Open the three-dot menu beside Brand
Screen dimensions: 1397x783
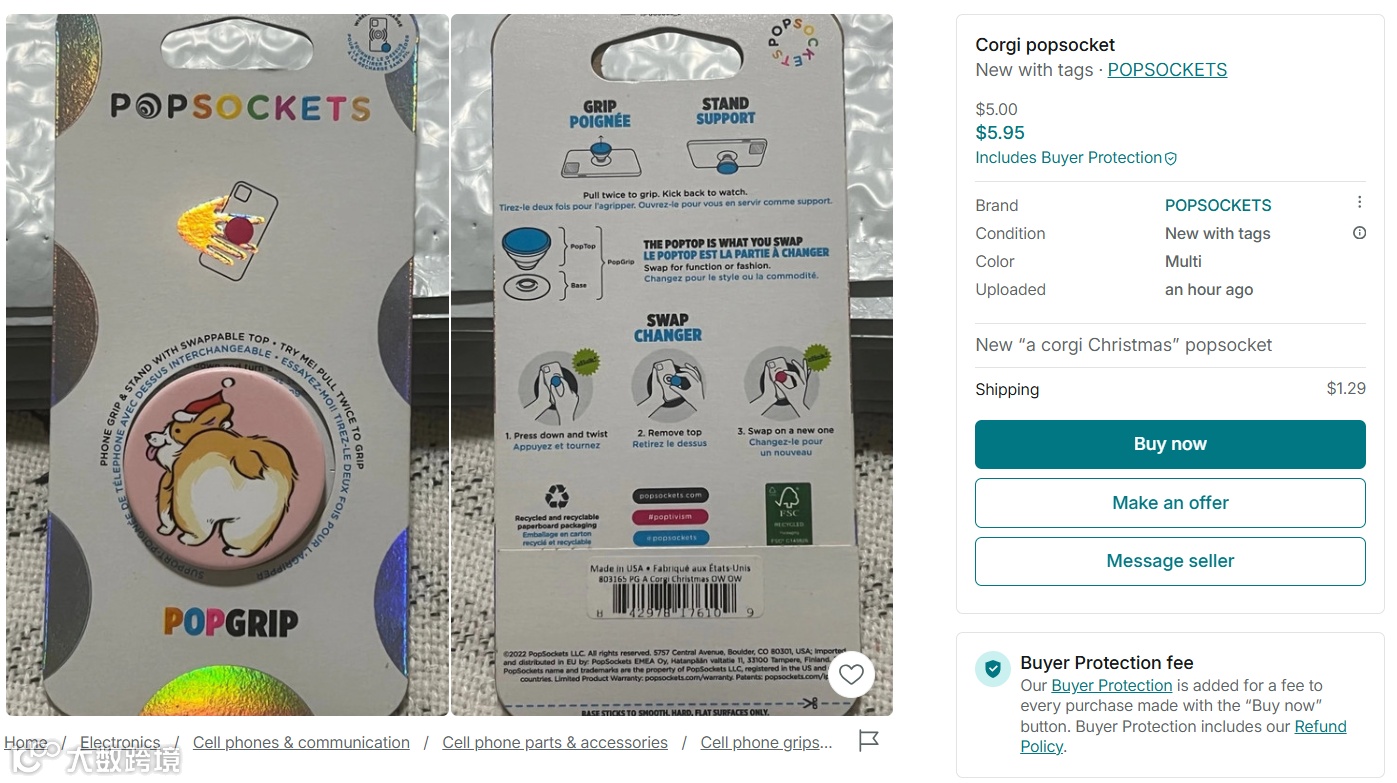1359,202
